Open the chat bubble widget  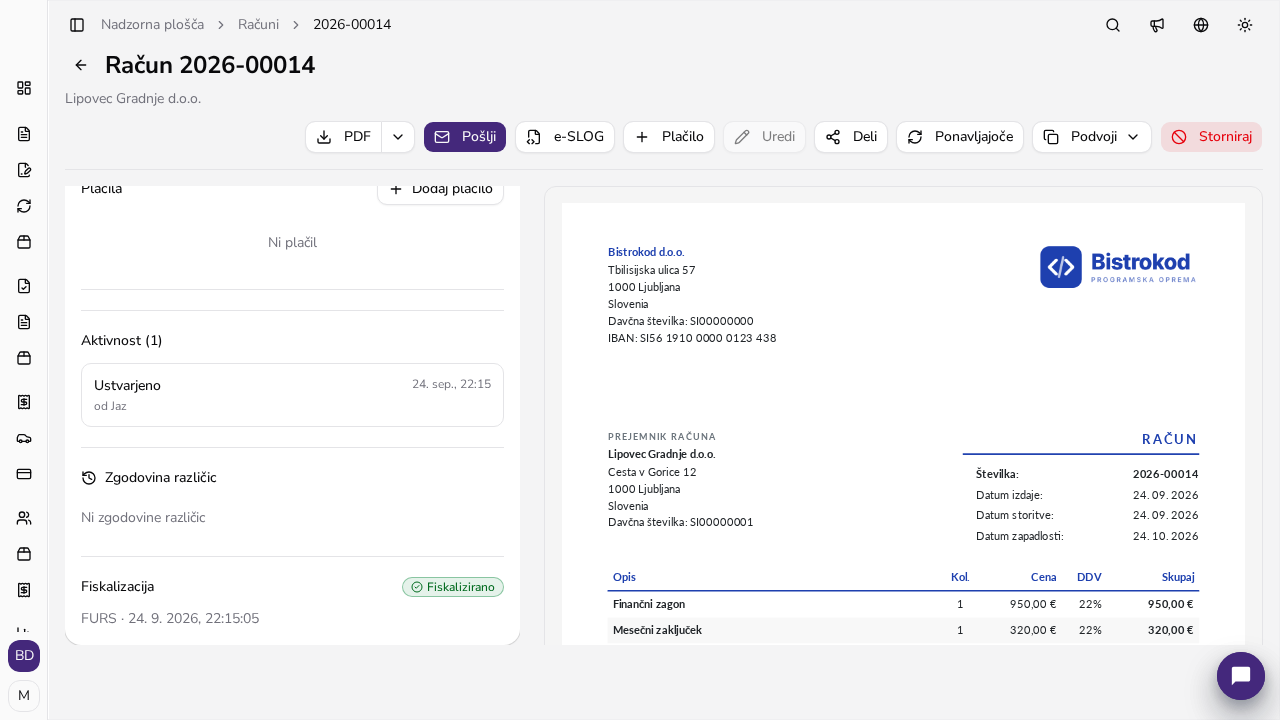coord(1241,676)
